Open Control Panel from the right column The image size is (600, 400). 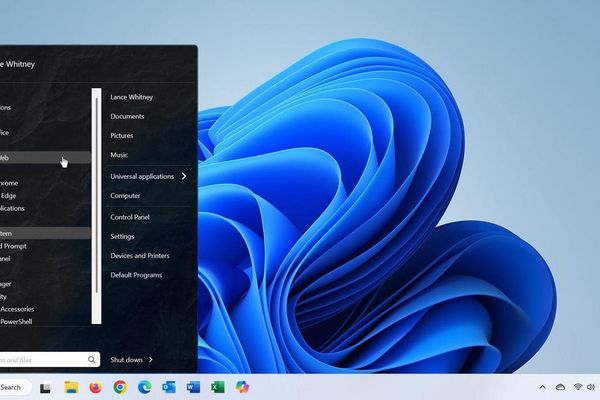coord(130,217)
